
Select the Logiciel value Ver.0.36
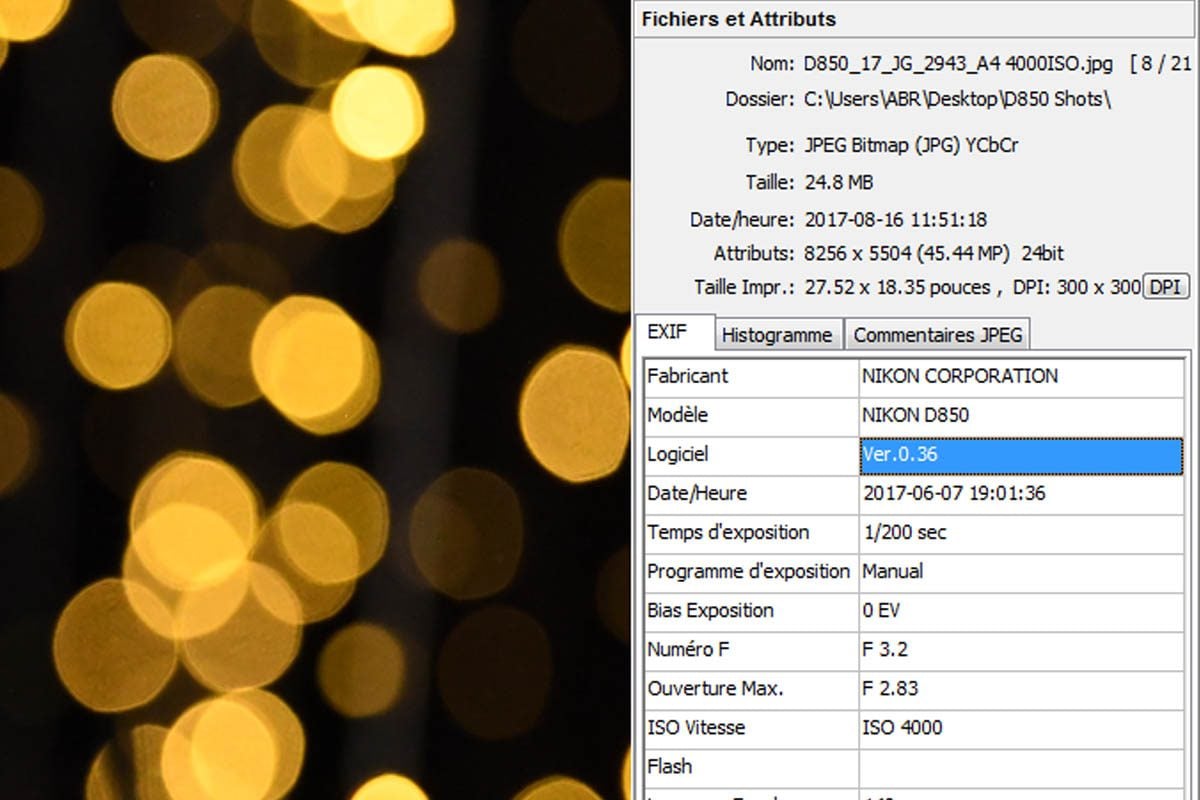[1021, 454]
